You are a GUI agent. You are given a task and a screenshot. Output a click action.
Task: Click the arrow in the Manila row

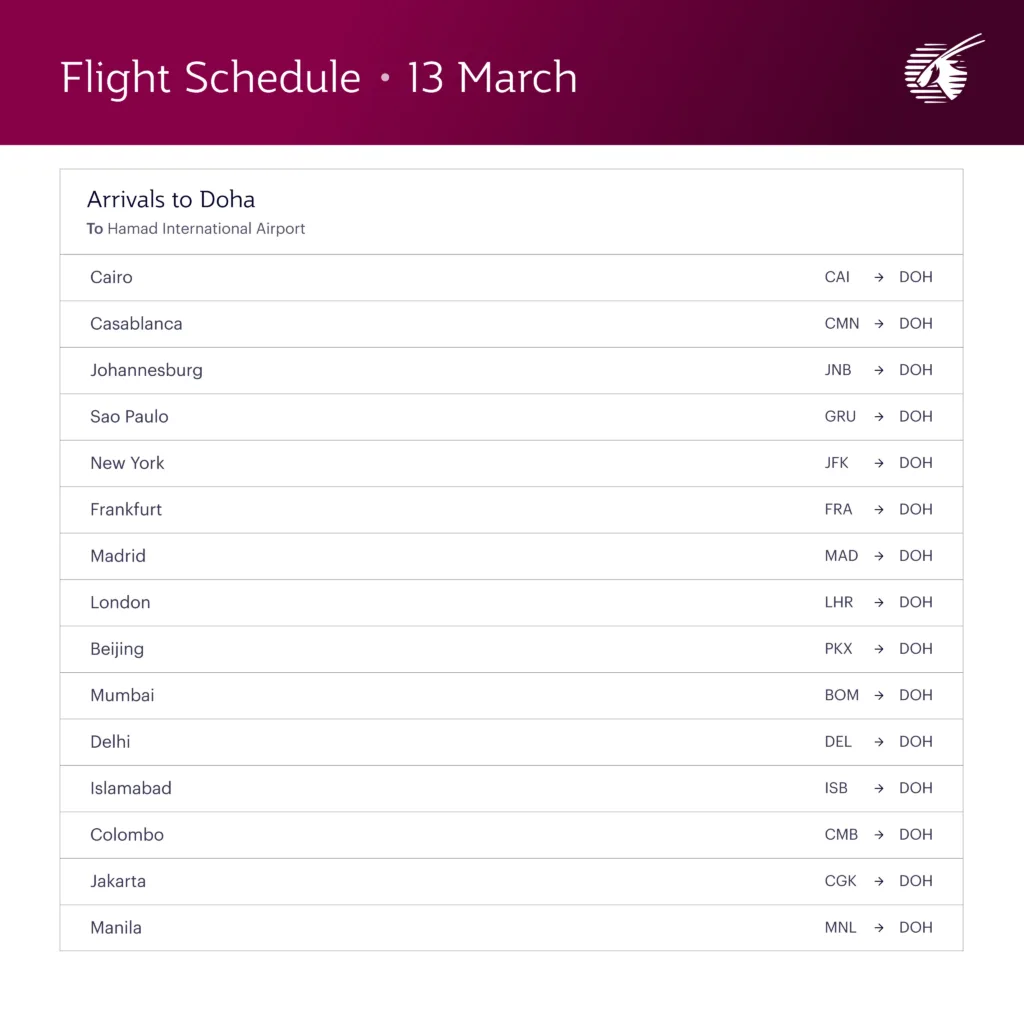click(x=879, y=928)
